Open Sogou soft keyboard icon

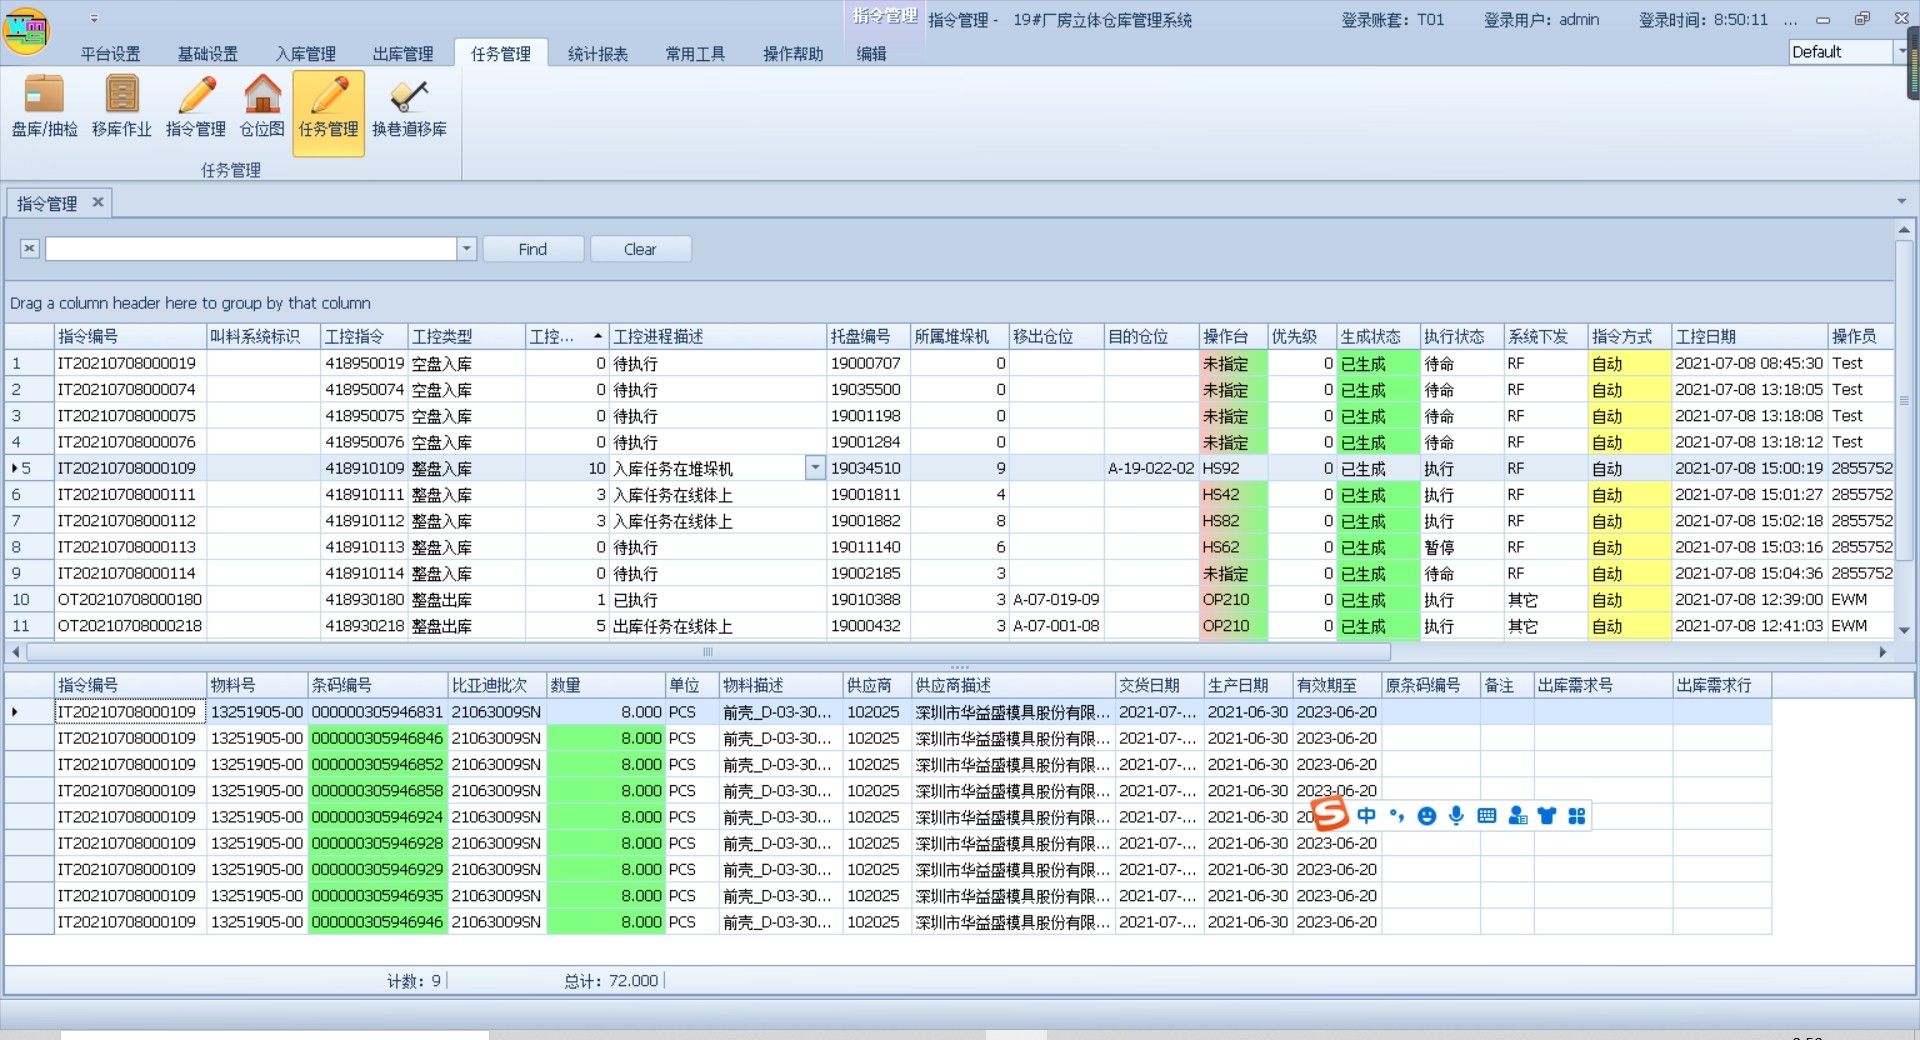(1487, 816)
